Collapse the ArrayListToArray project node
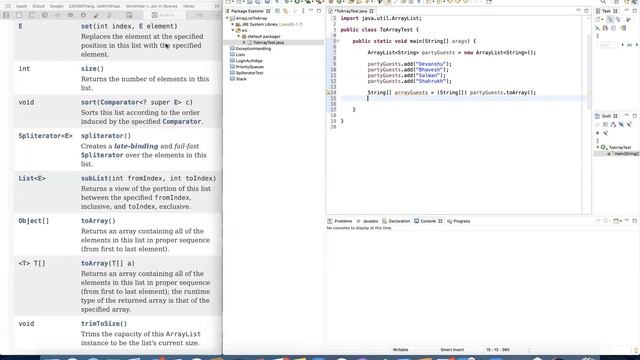This screenshot has width=640, height=360. [x=227, y=18]
